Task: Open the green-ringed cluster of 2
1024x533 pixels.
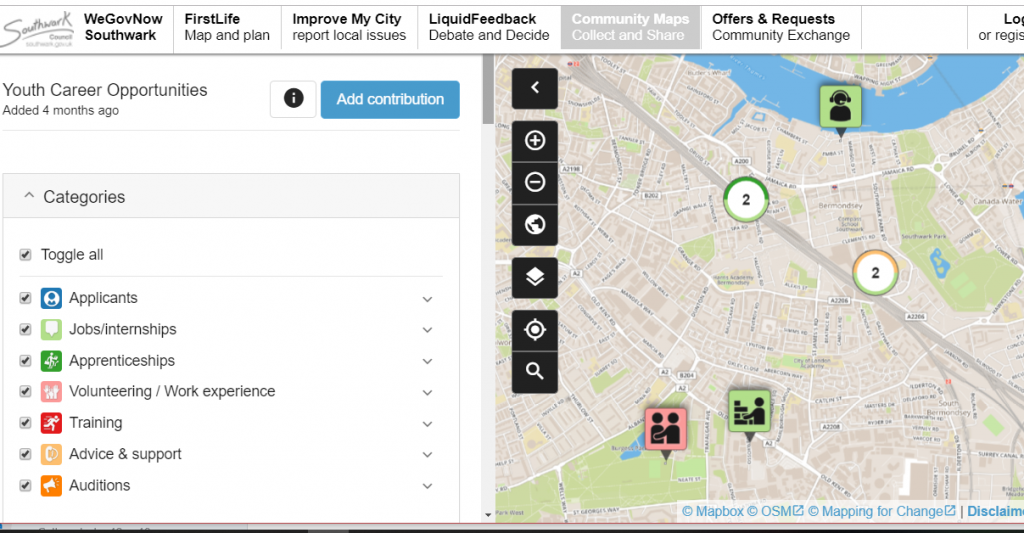Action: pyautogui.click(x=746, y=200)
